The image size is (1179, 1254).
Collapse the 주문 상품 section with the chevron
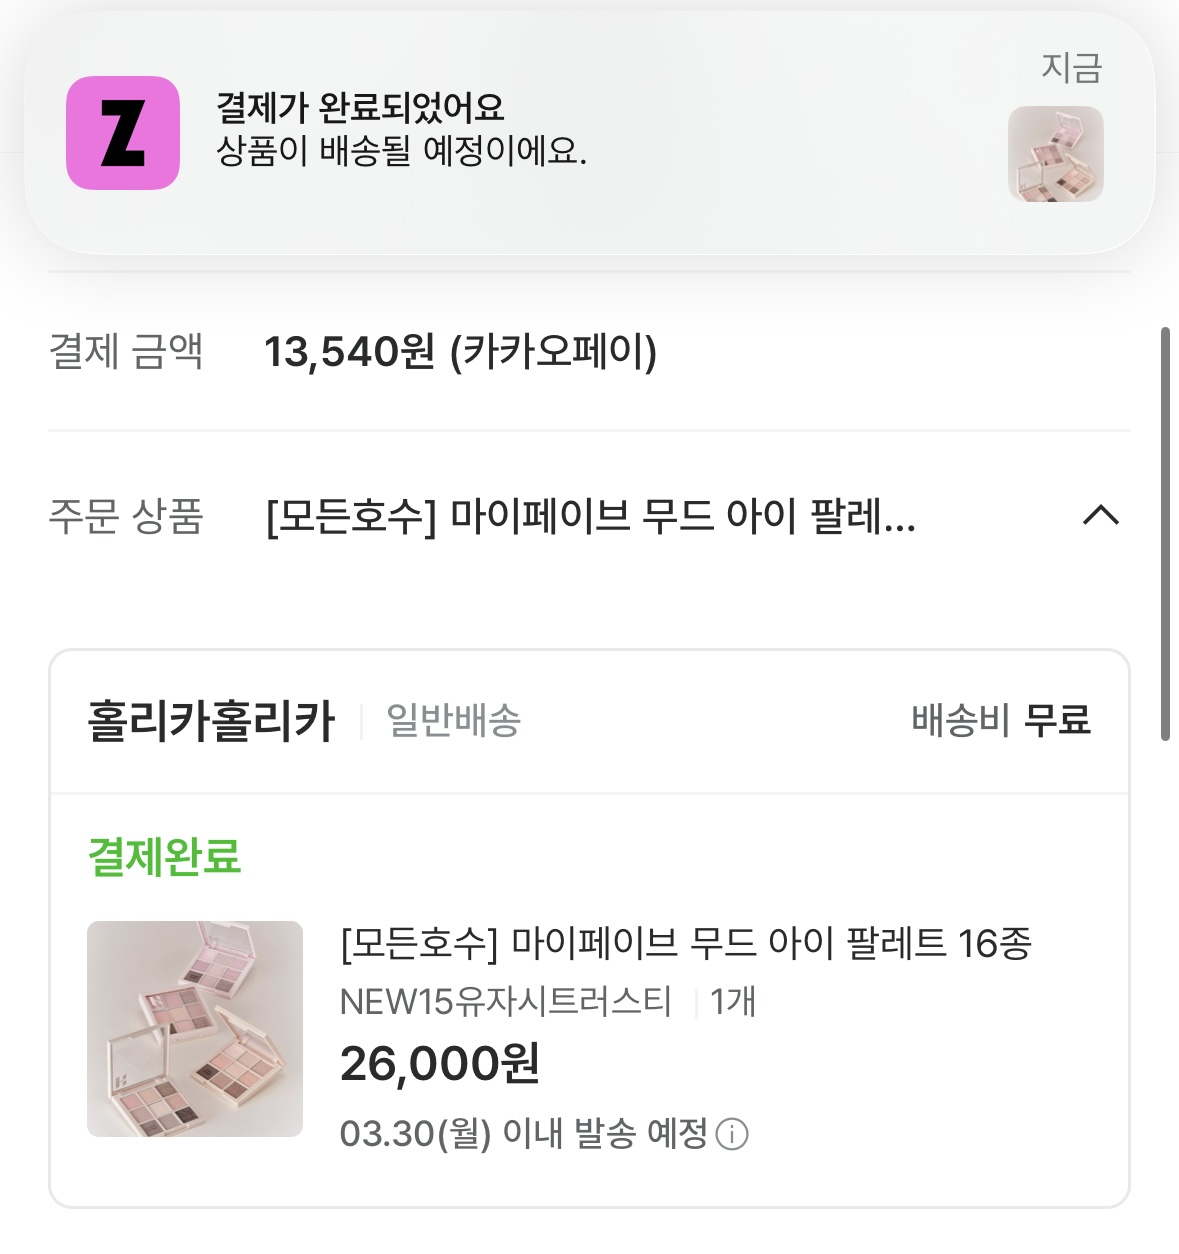pyautogui.click(x=1100, y=516)
